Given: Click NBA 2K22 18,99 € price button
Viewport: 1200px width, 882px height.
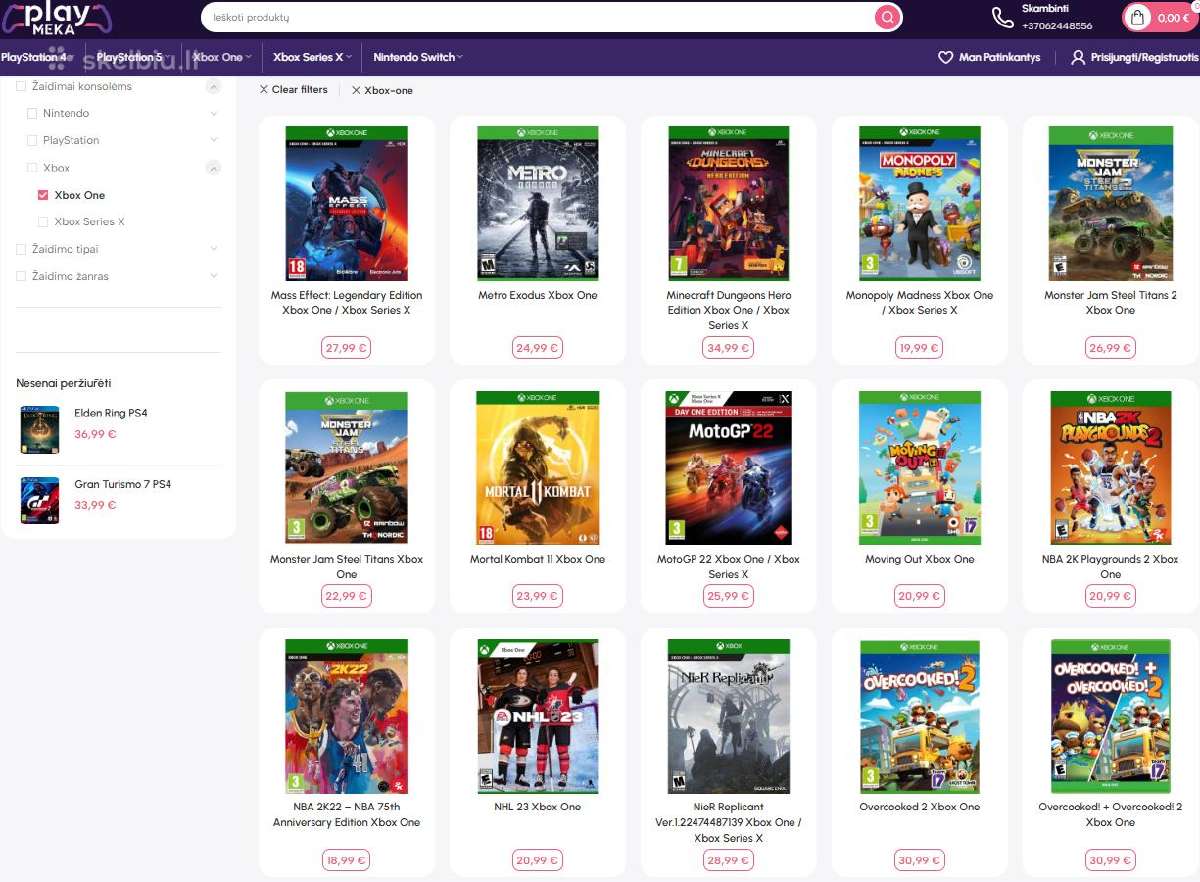Looking at the screenshot, I should (346, 860).
